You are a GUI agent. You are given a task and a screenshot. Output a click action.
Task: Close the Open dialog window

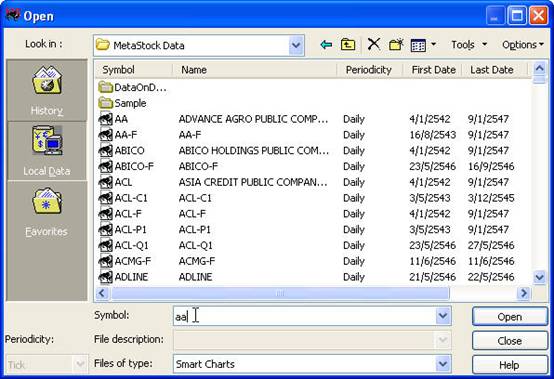538,16
